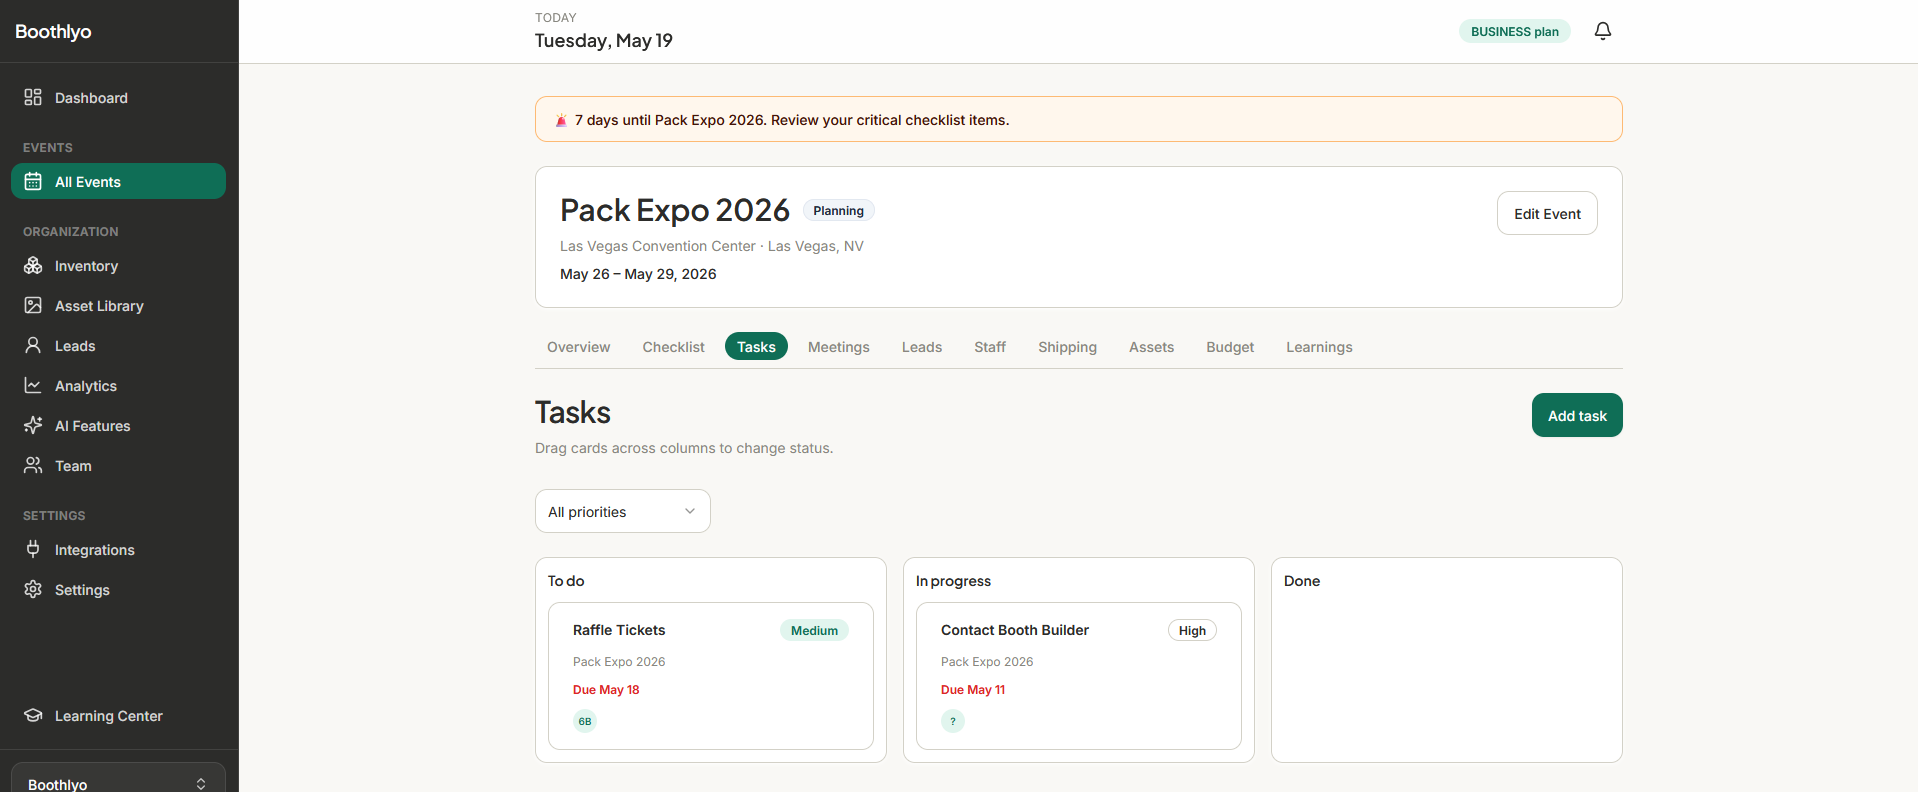Click the 'Pack Expo 2026' event title

tap(675, 210)
